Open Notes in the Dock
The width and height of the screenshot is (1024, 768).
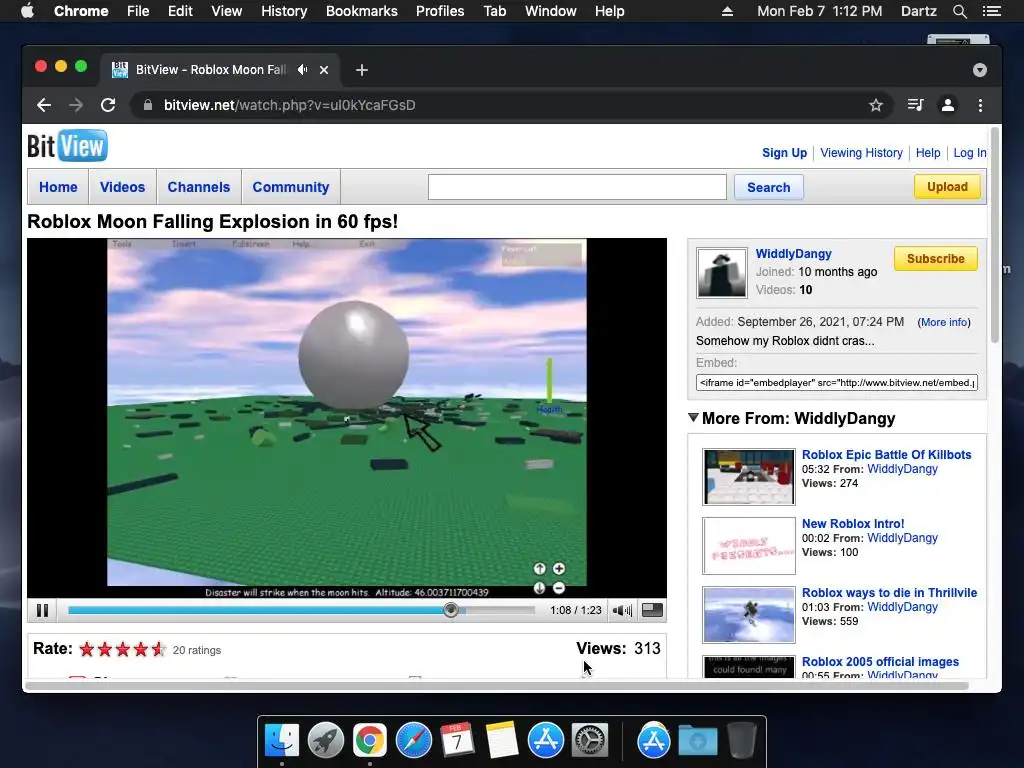coord(502,741)
